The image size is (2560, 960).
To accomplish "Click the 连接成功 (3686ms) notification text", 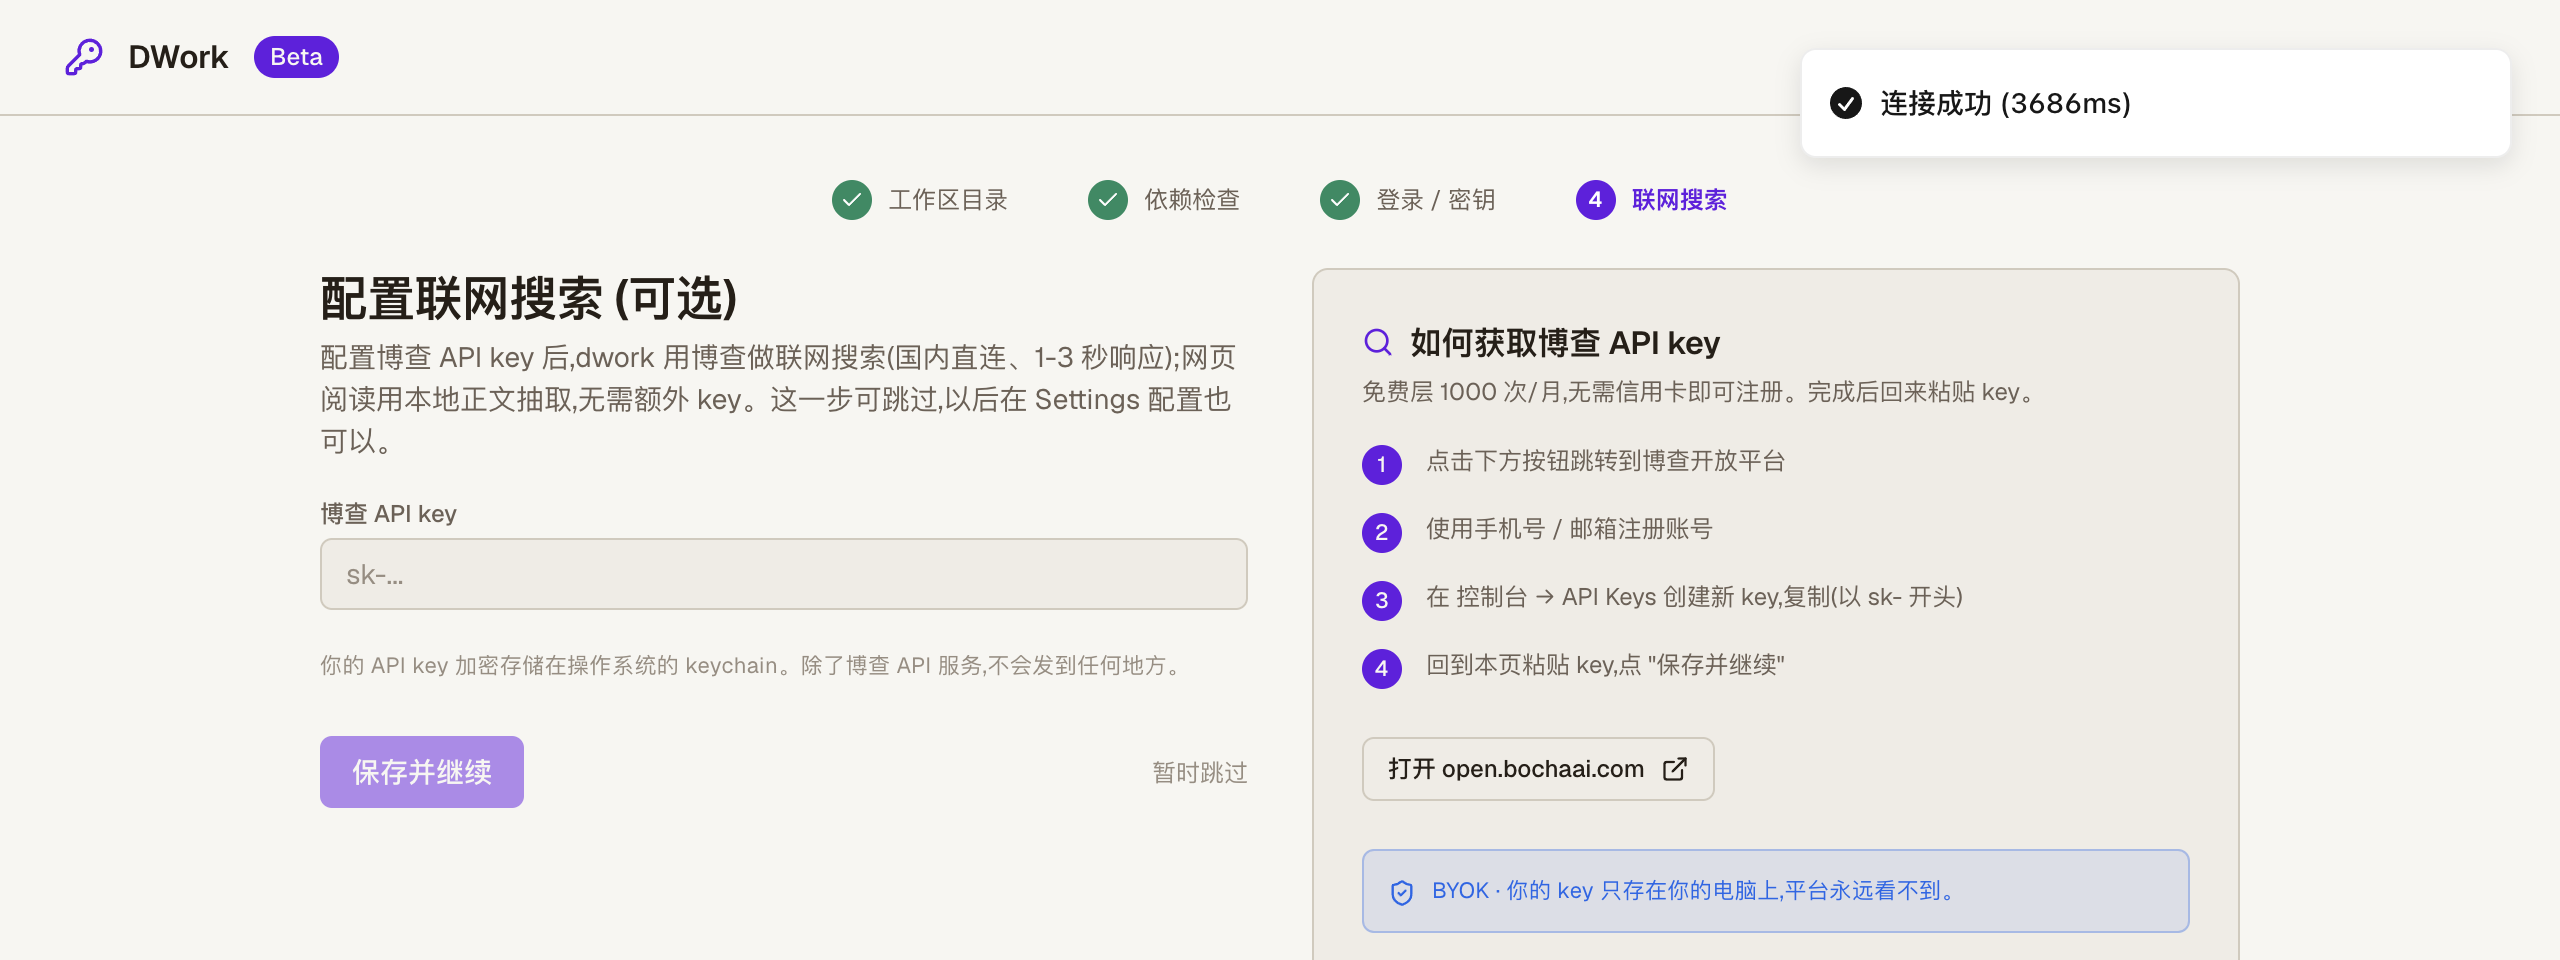I will coord(2005,103).
